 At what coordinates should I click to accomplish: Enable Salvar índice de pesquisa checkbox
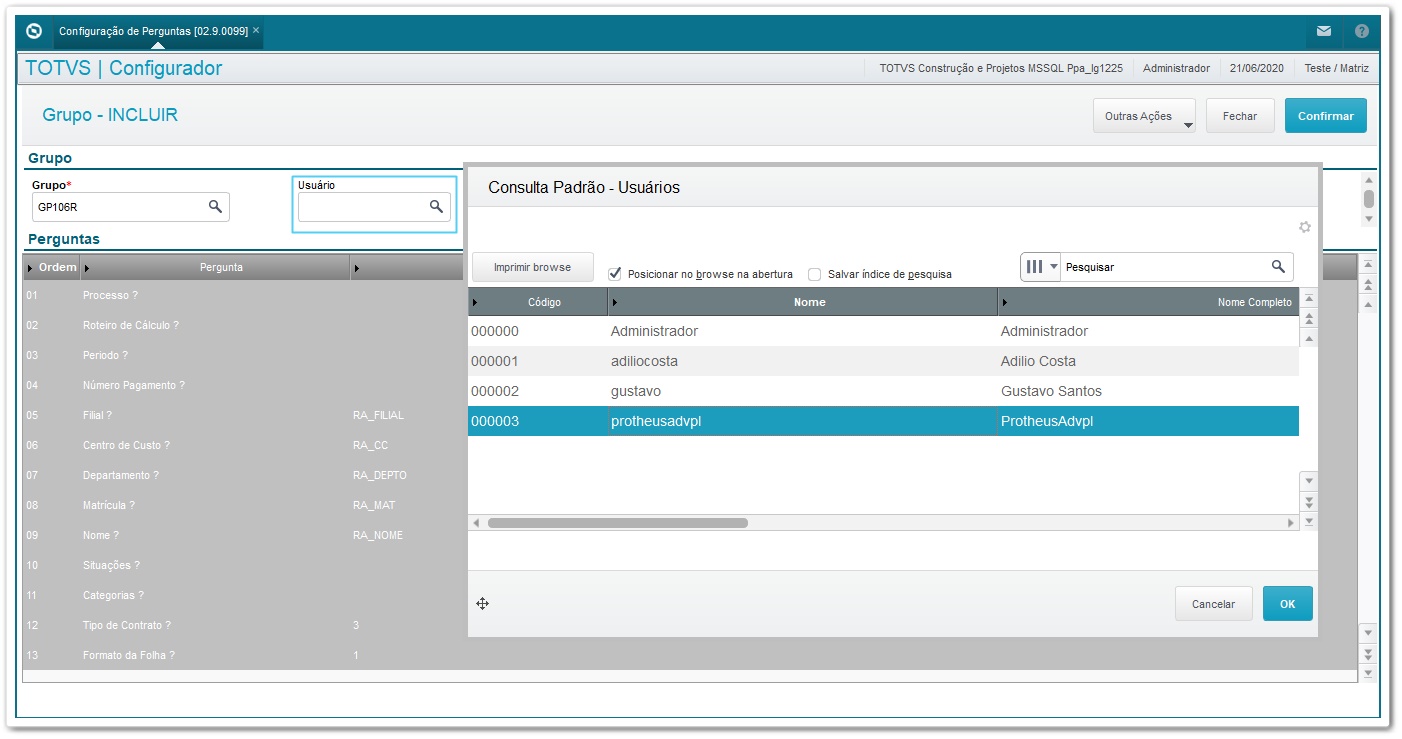coord(815,274)
